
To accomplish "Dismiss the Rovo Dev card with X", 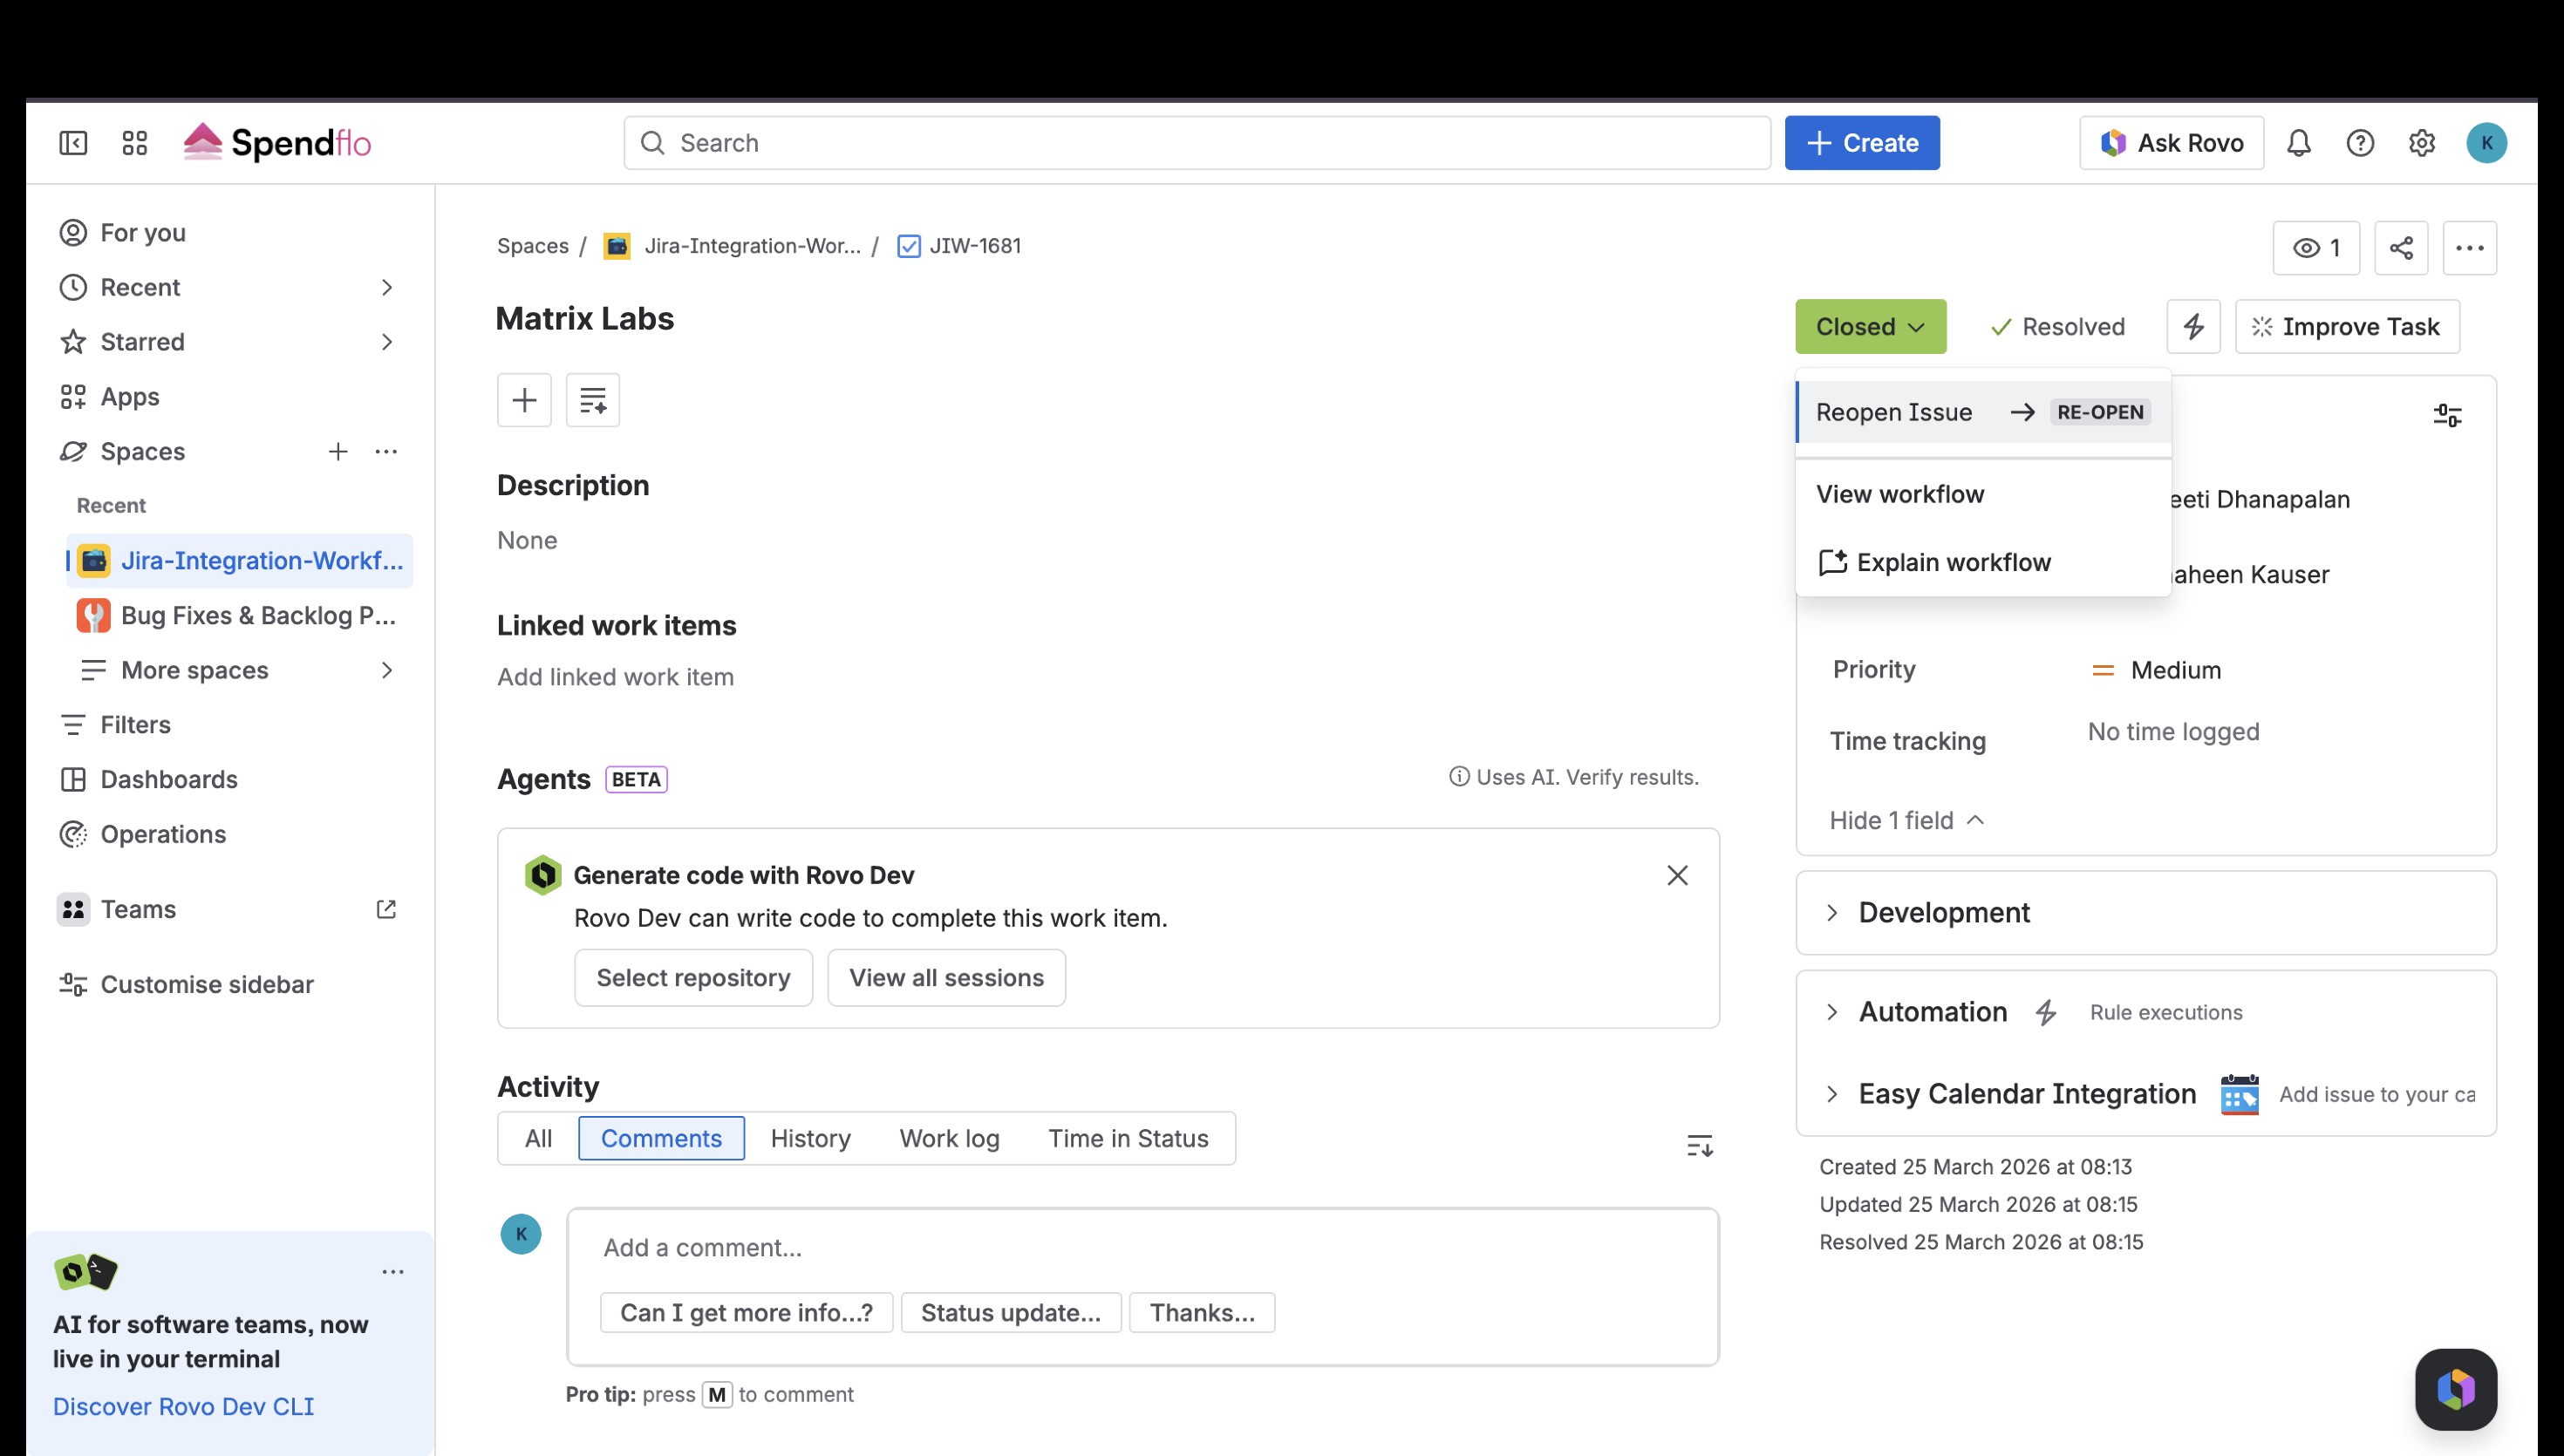I will tap(1677, 875).
